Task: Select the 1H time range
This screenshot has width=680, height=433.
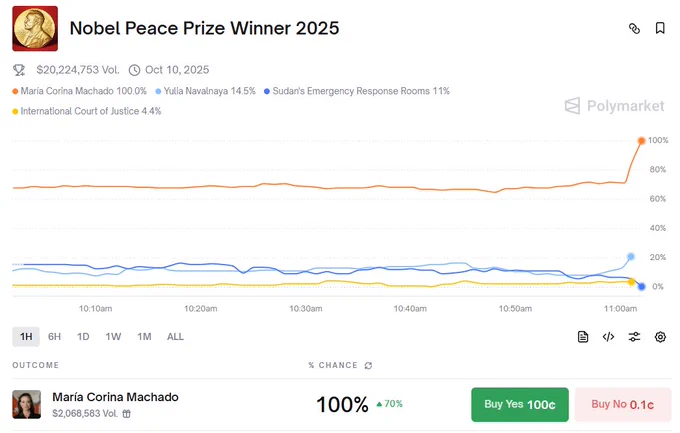Action: (26, 337)
